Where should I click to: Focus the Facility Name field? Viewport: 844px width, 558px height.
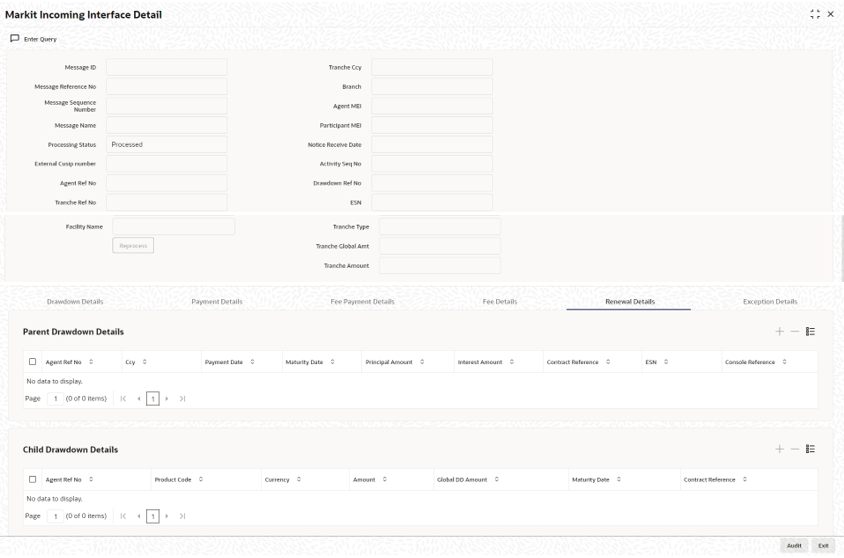pos(173,227)
